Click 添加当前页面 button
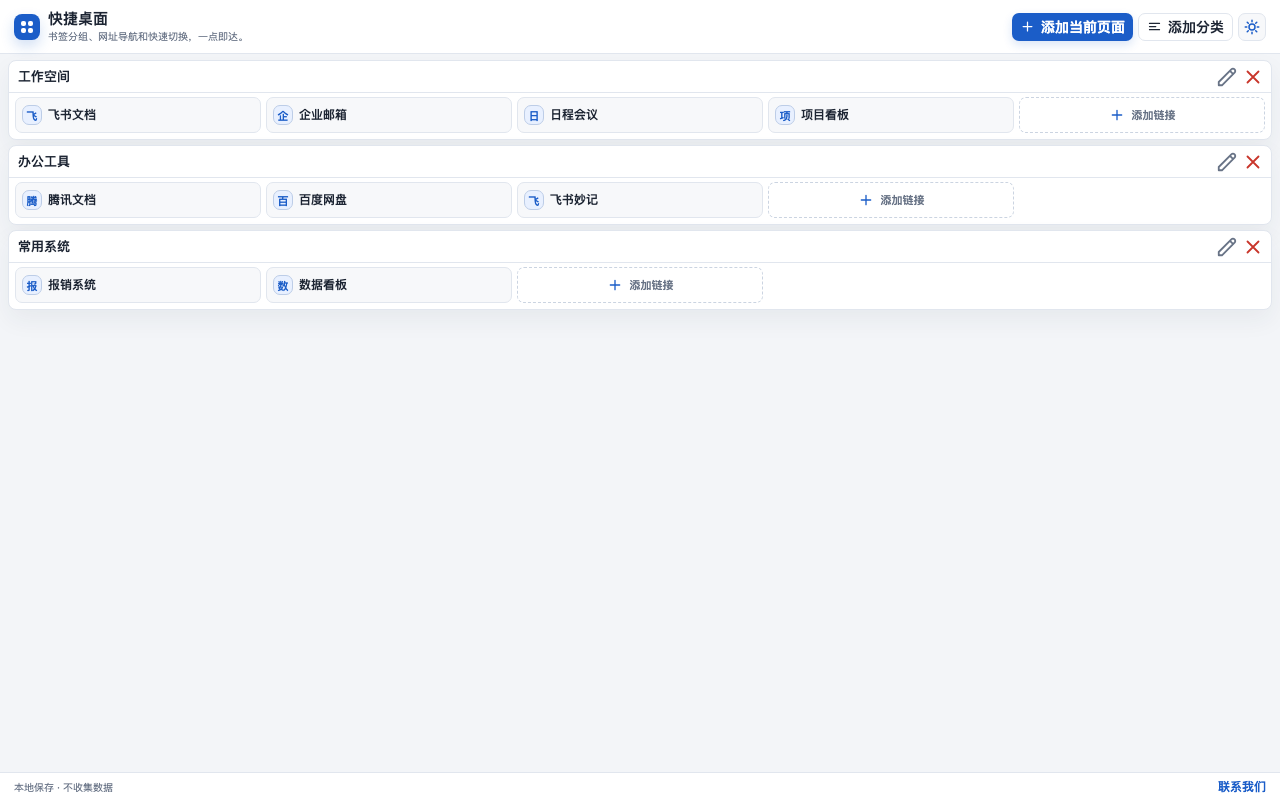This screenshot has height=800, width=1280. click(1072, 27)
